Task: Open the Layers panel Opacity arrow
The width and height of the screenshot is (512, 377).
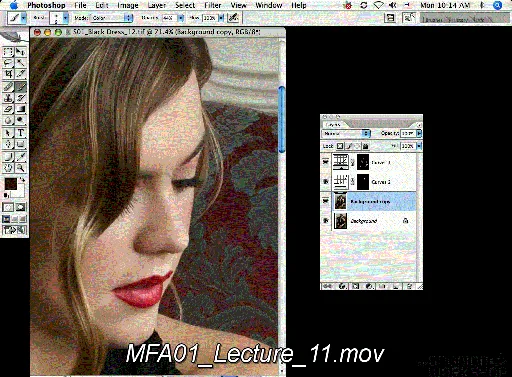Action: (419, 133)
